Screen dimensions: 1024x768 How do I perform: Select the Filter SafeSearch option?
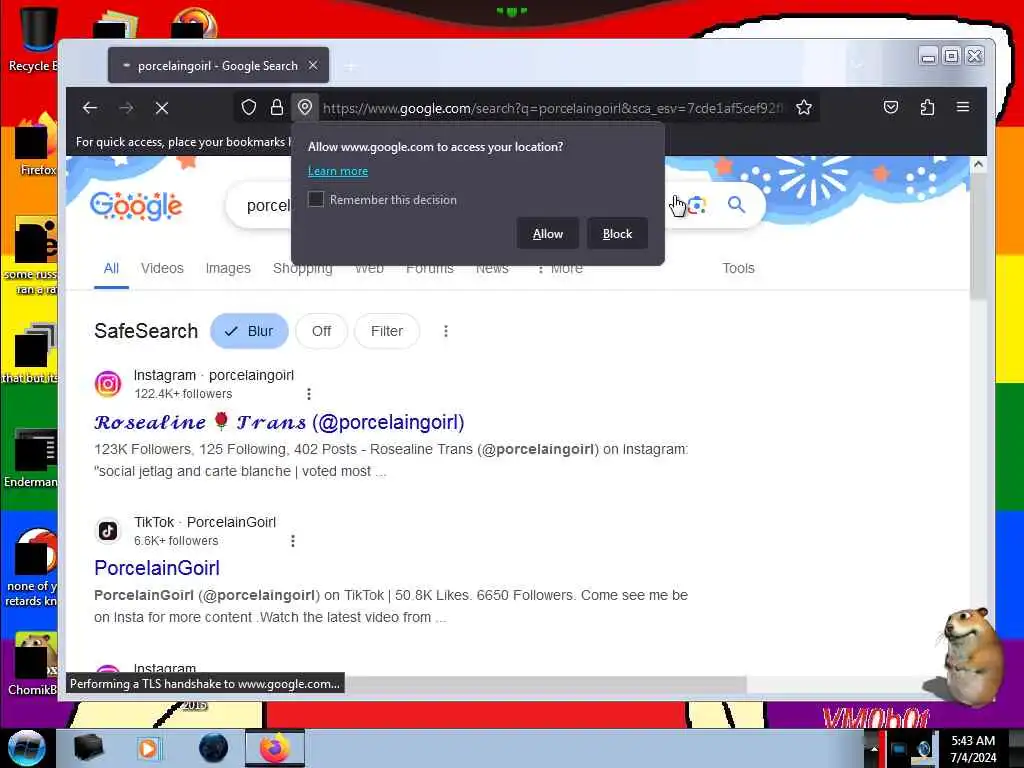387,331
